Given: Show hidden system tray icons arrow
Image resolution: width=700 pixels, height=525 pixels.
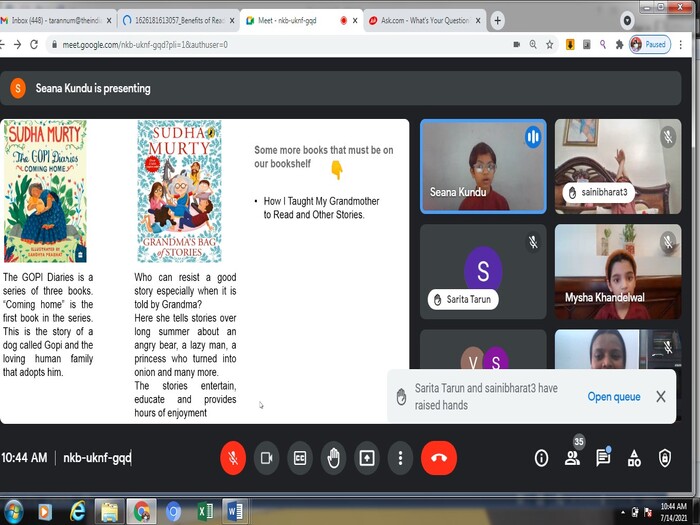Looking at the screenshot, I should (x=623, y=513).
